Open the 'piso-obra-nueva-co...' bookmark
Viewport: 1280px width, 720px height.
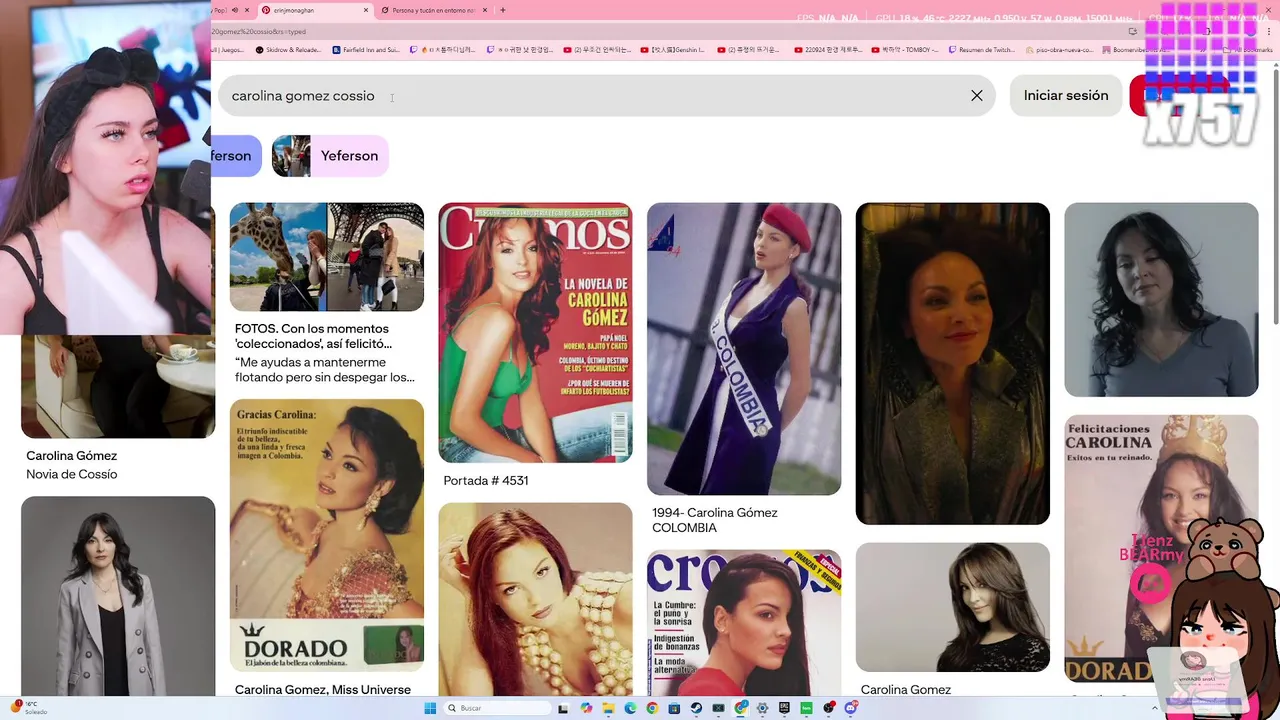point(1060,50)
